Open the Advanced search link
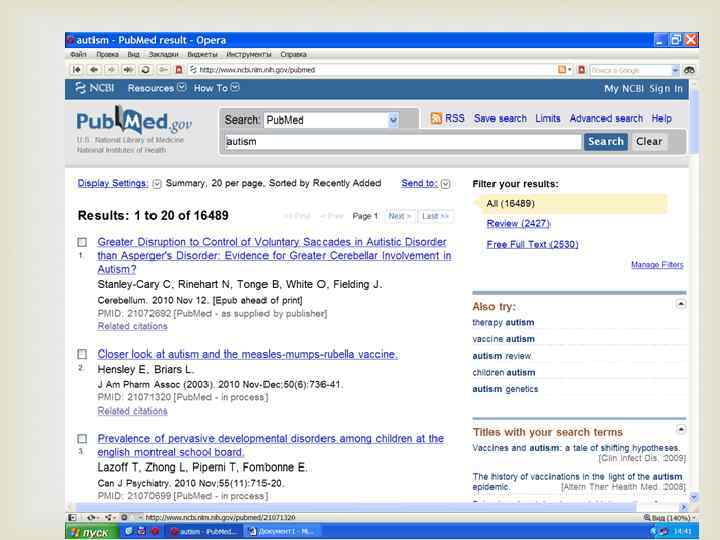Screen dimensions: 720x540 (606, 118)
